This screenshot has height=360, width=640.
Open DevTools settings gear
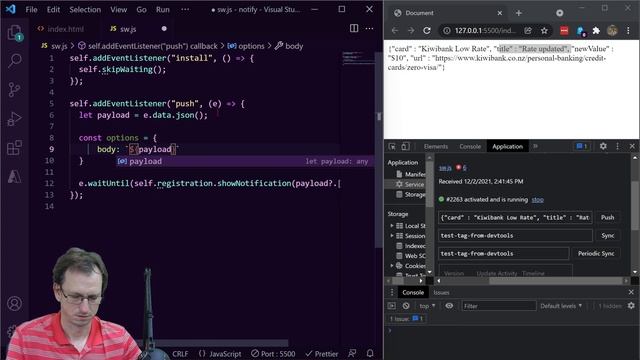pyautogui.click(x=603, y=146)
